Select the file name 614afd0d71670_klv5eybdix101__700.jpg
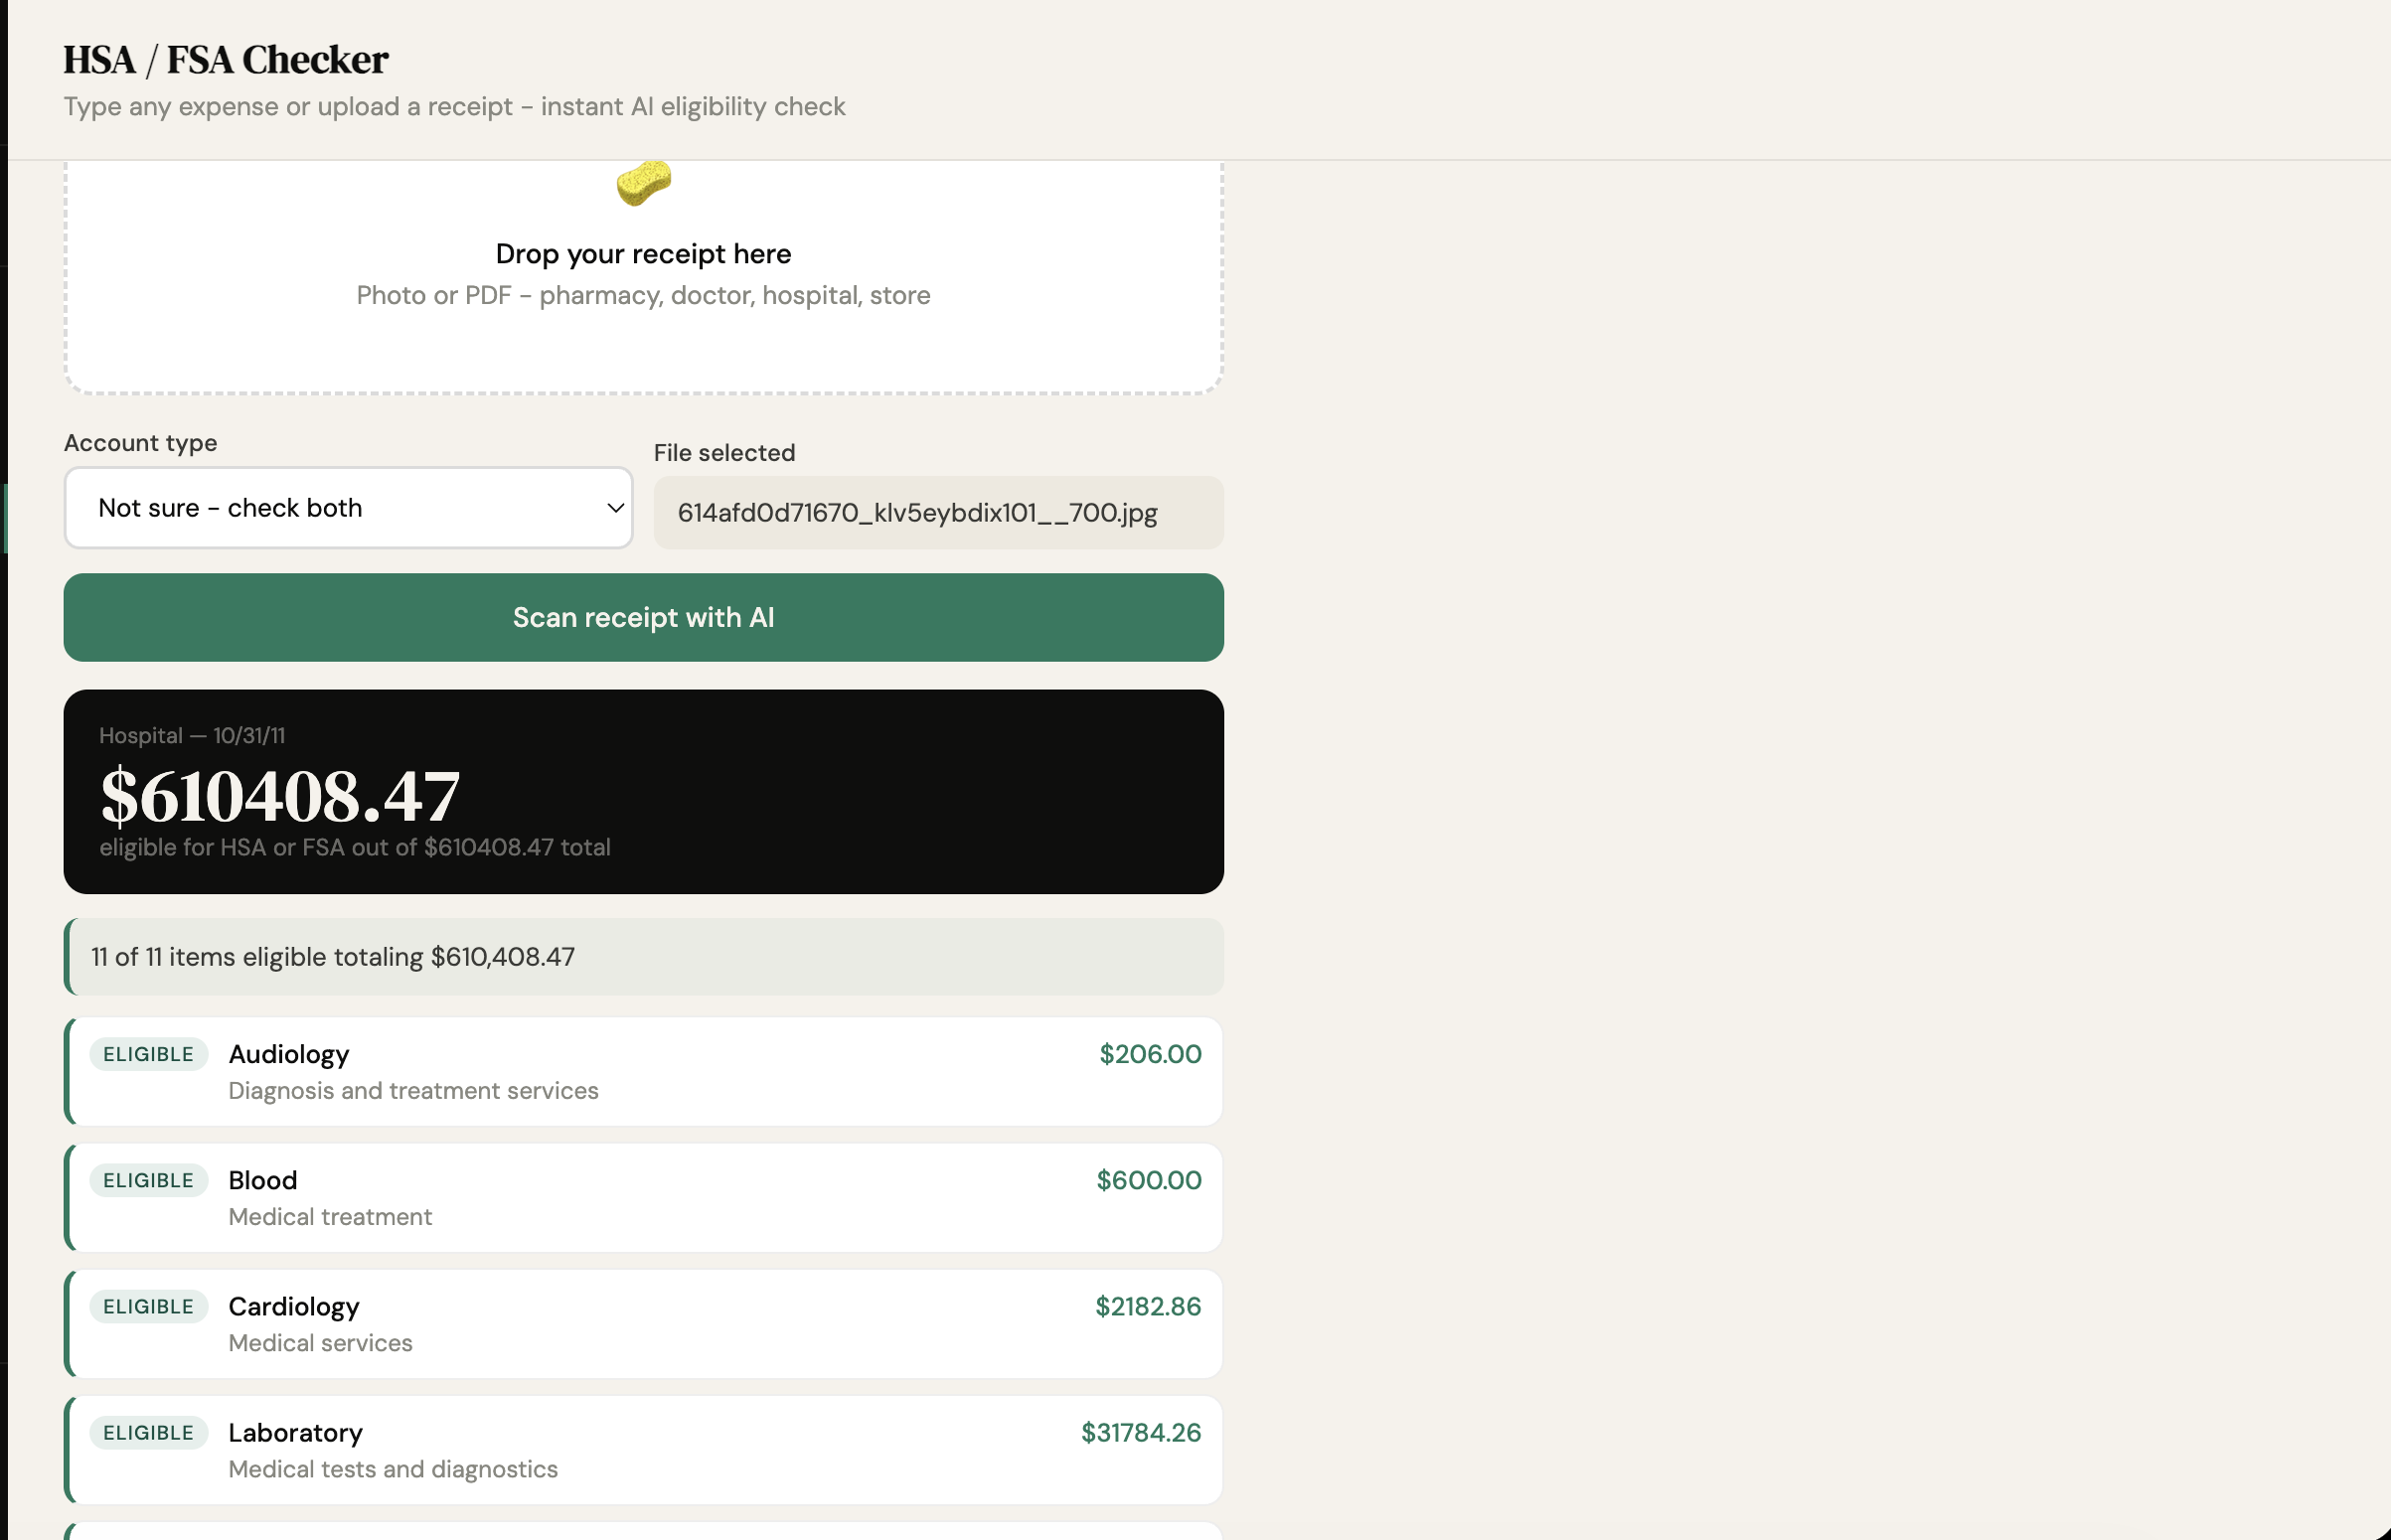The image size is (2391, 1540). [937, 513]
